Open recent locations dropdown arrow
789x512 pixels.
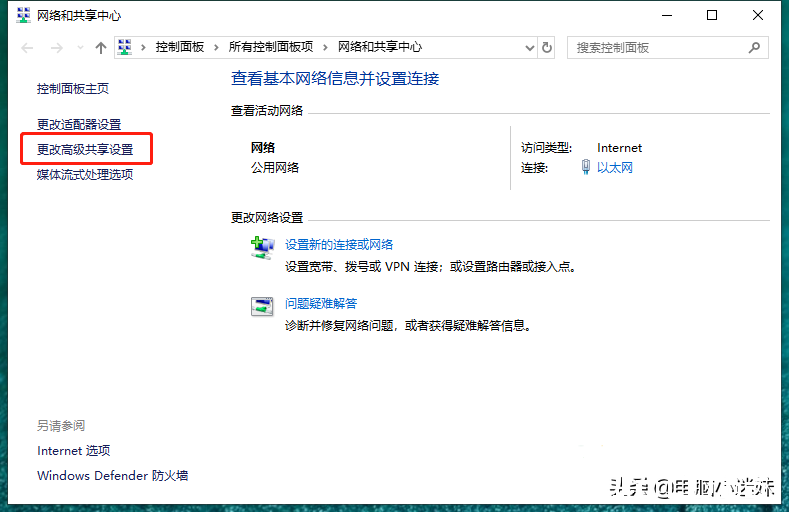80,48
